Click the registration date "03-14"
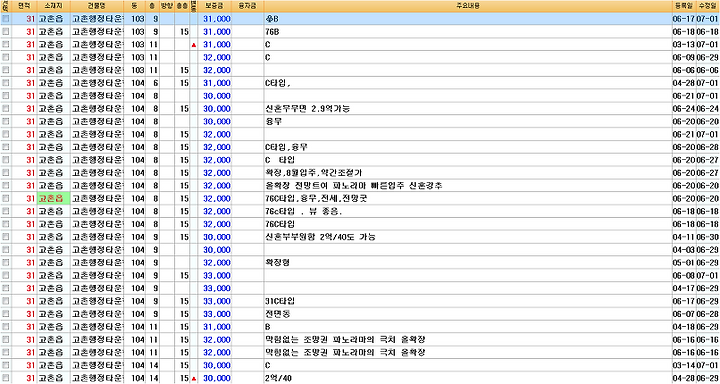Viewport: 720px width, 384px height. 683,366
